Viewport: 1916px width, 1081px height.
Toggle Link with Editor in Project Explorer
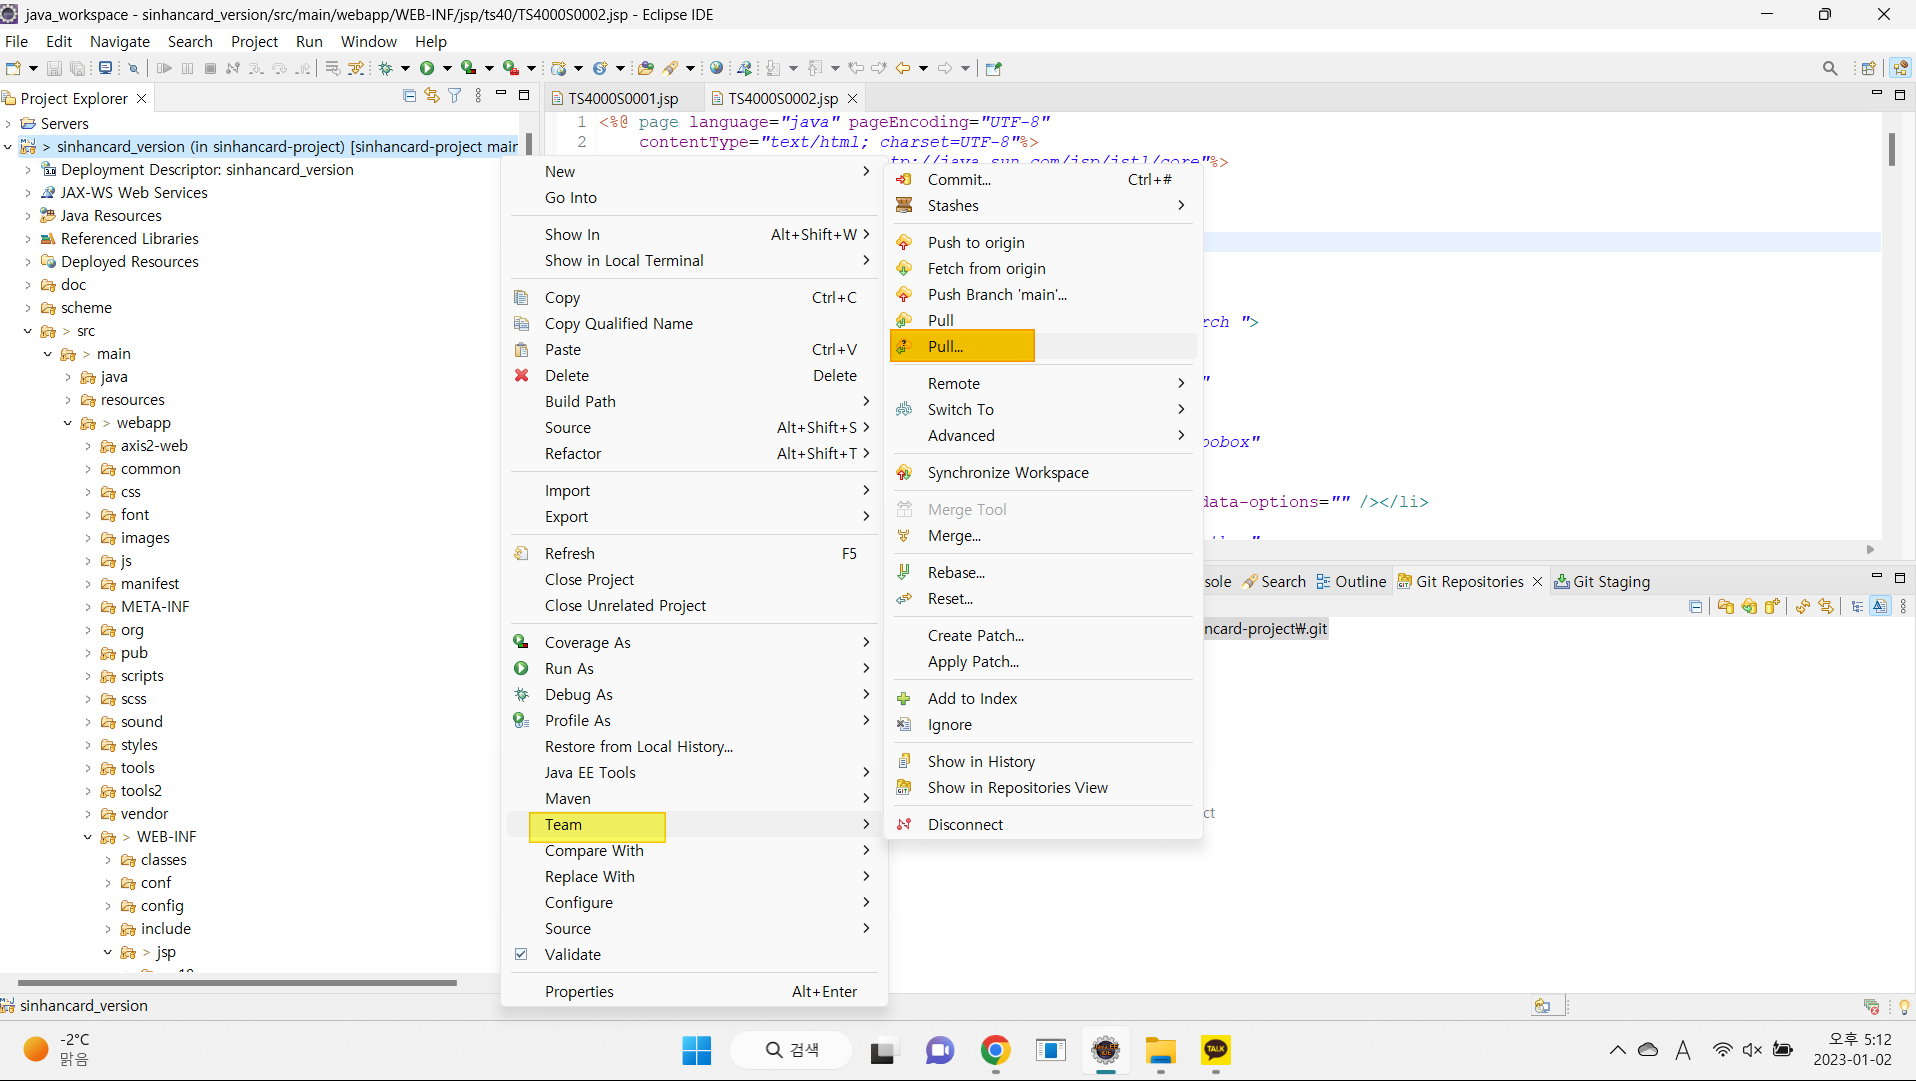click(432, 96)
